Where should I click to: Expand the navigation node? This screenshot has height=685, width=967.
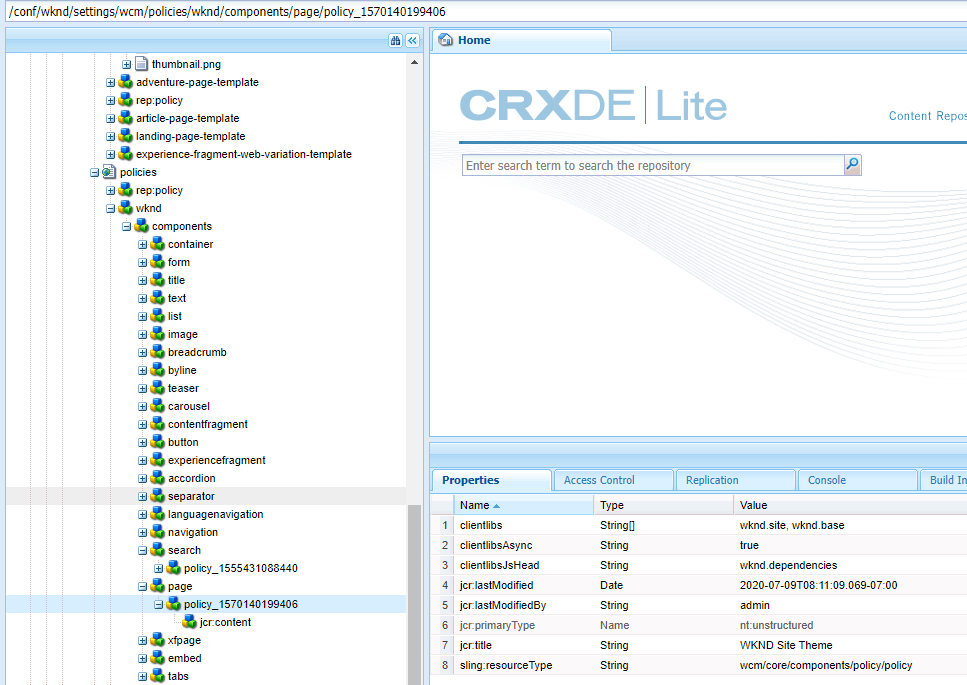click(142, 533)
